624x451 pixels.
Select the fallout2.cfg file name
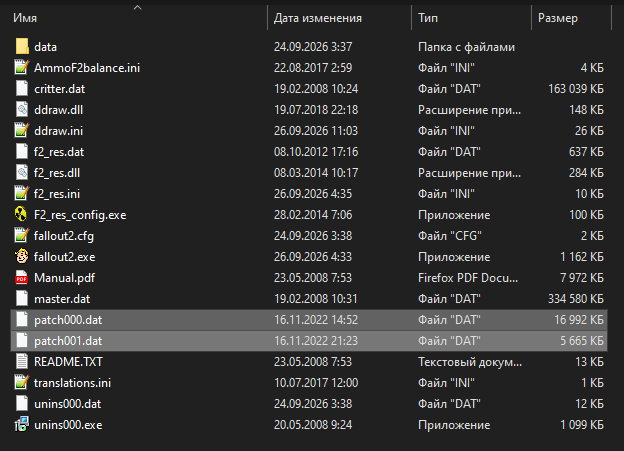click(64, 236)
